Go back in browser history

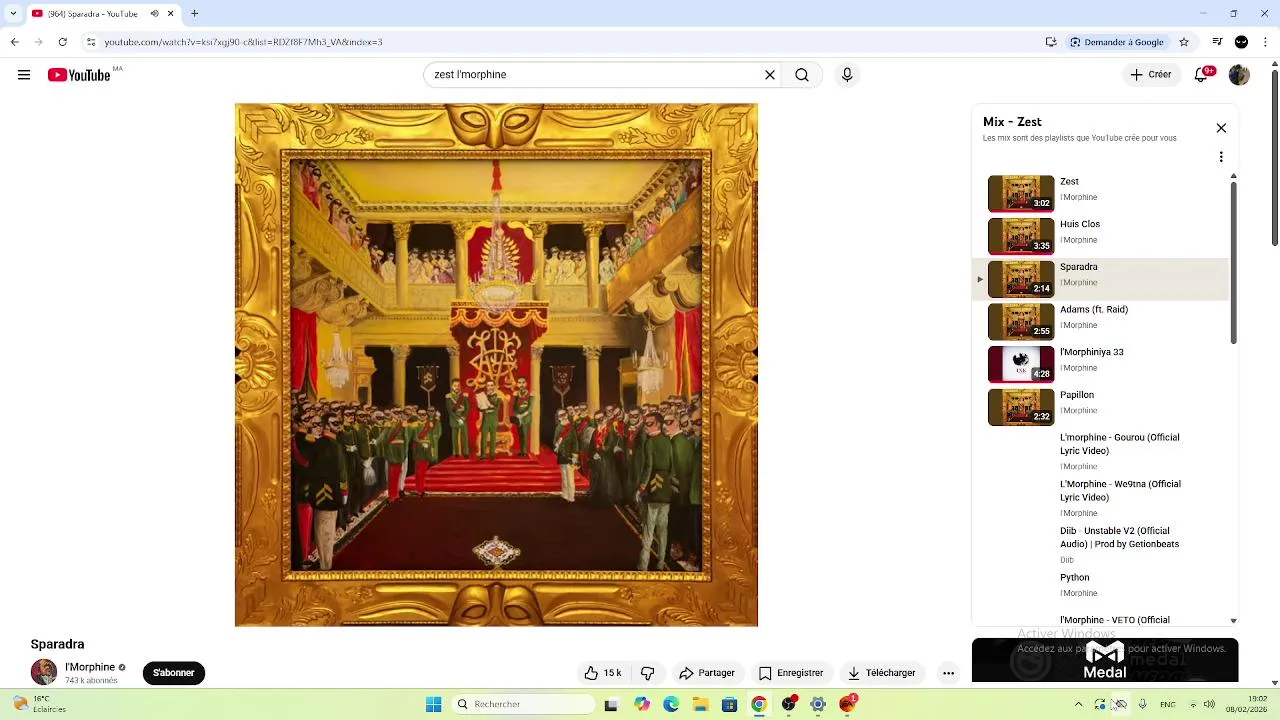(14, 42)
